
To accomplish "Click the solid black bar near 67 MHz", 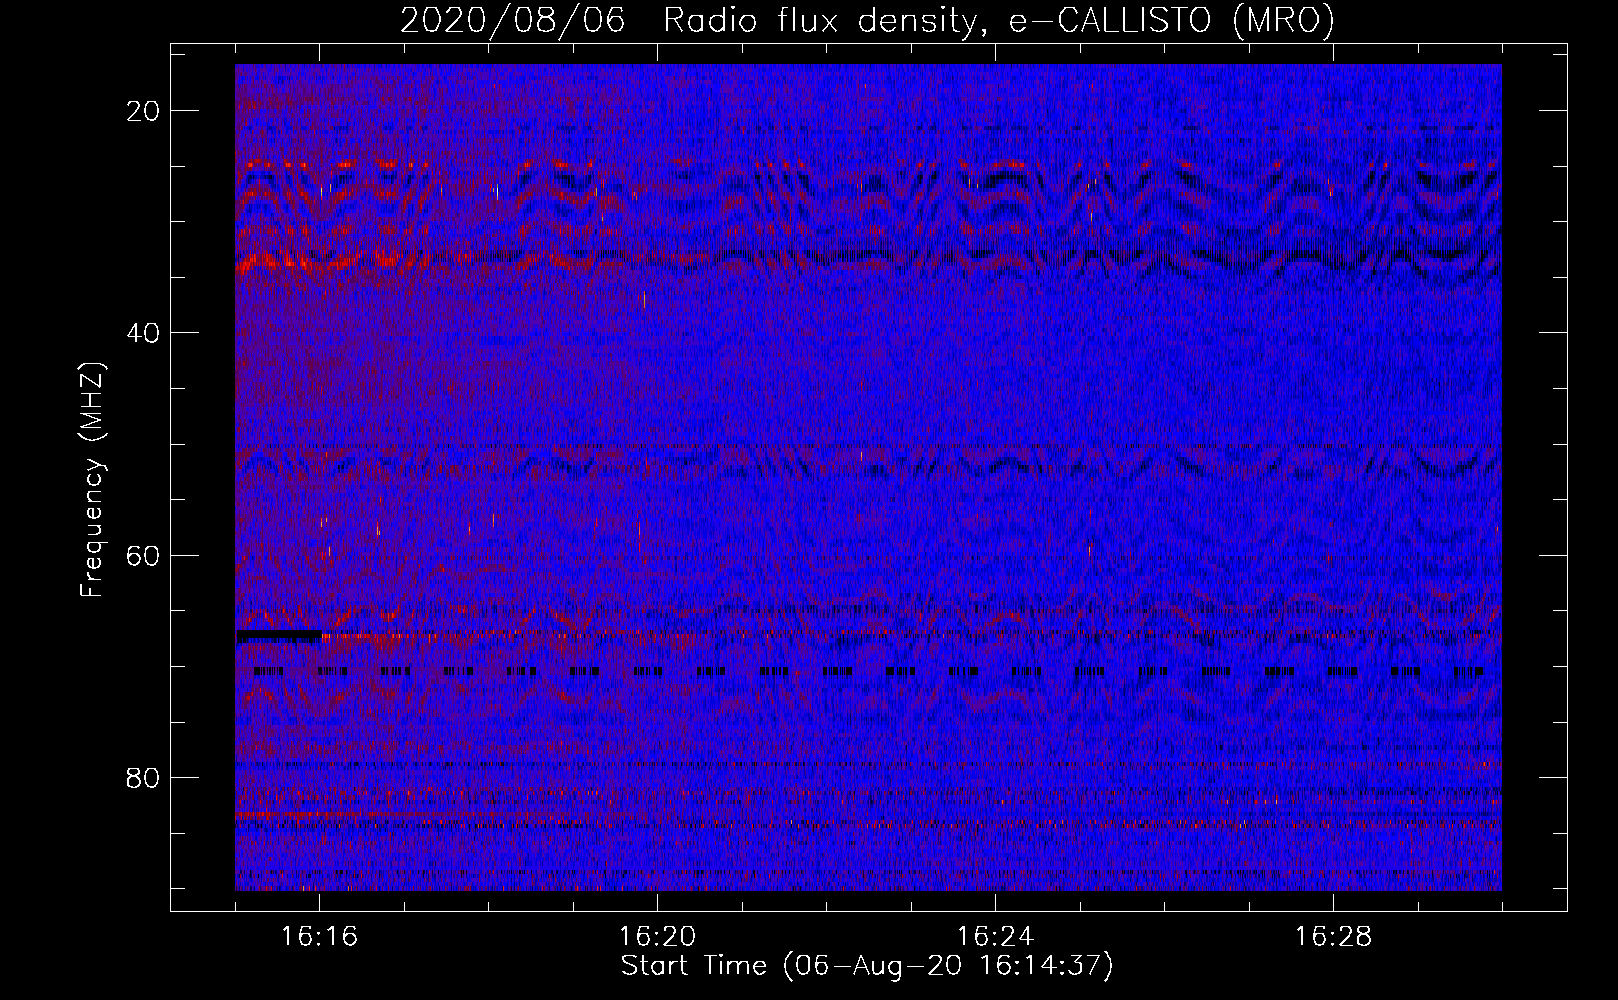I will (x=278, y=636).
